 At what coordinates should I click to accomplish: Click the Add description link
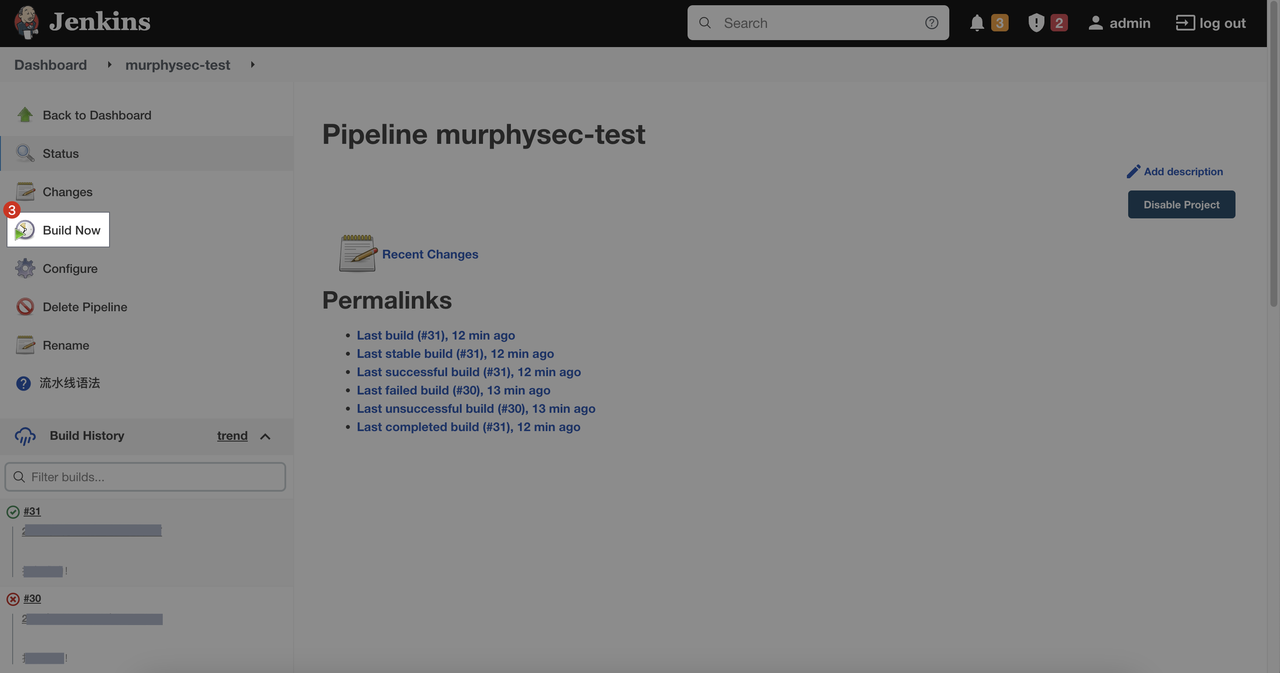[x=1182, y=172]
